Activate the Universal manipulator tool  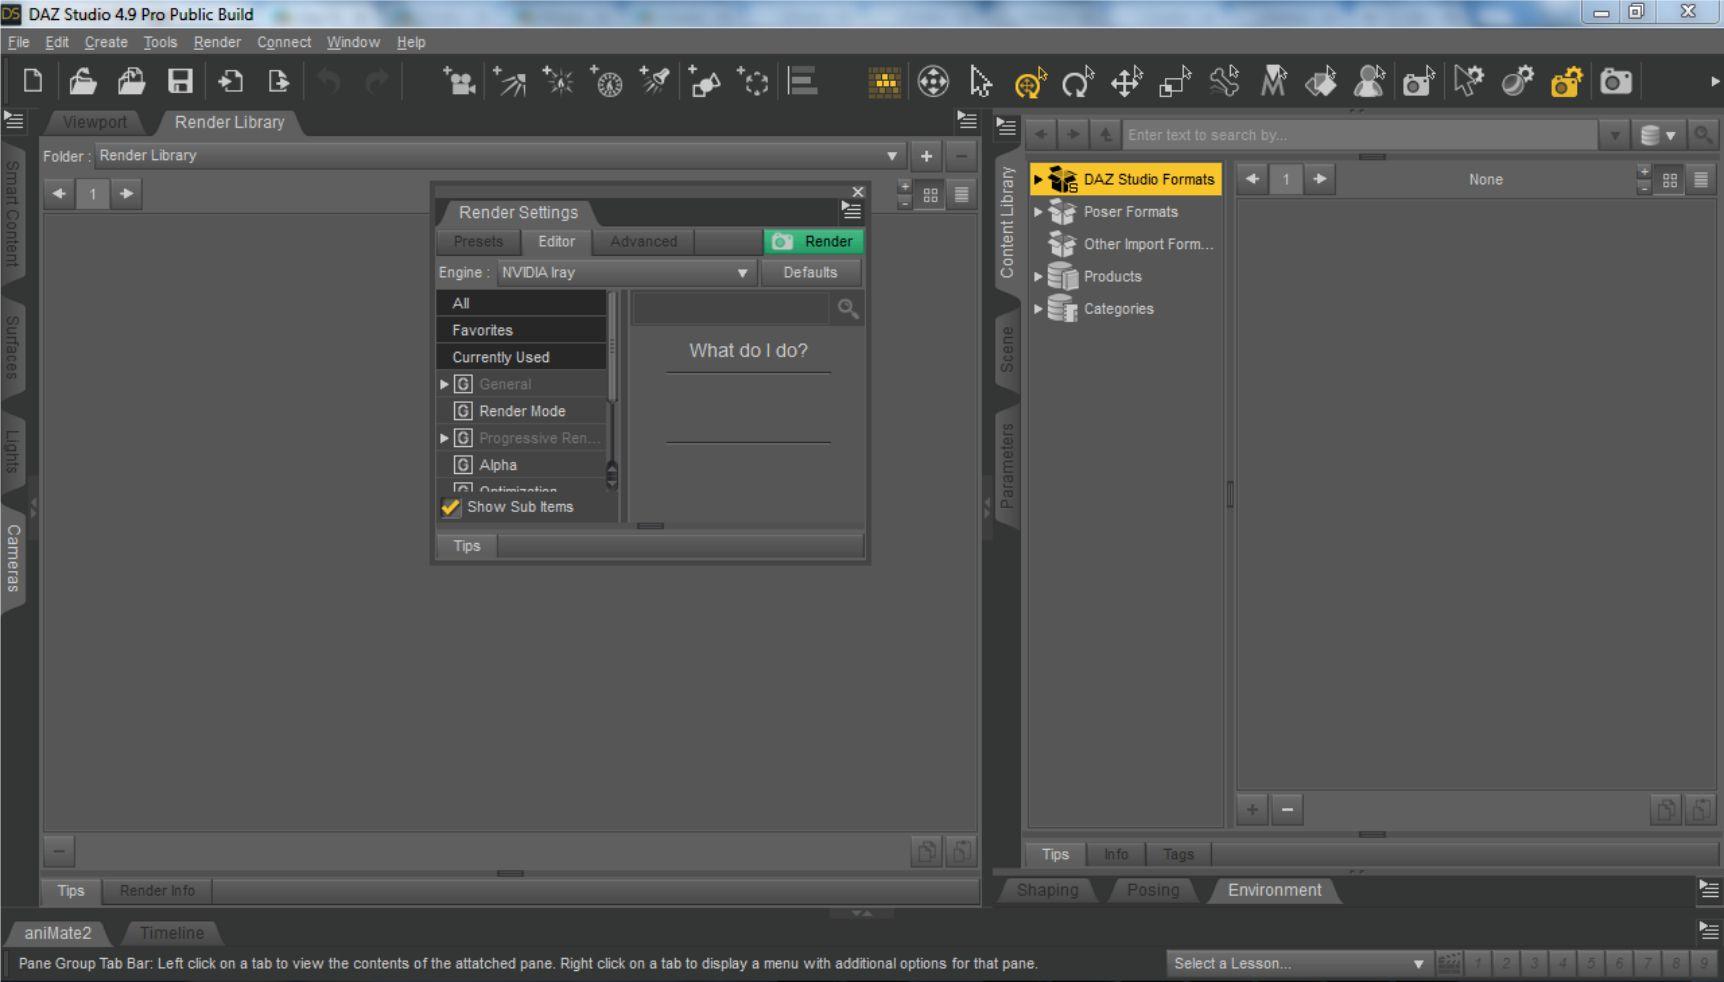tap(1030, 82)
